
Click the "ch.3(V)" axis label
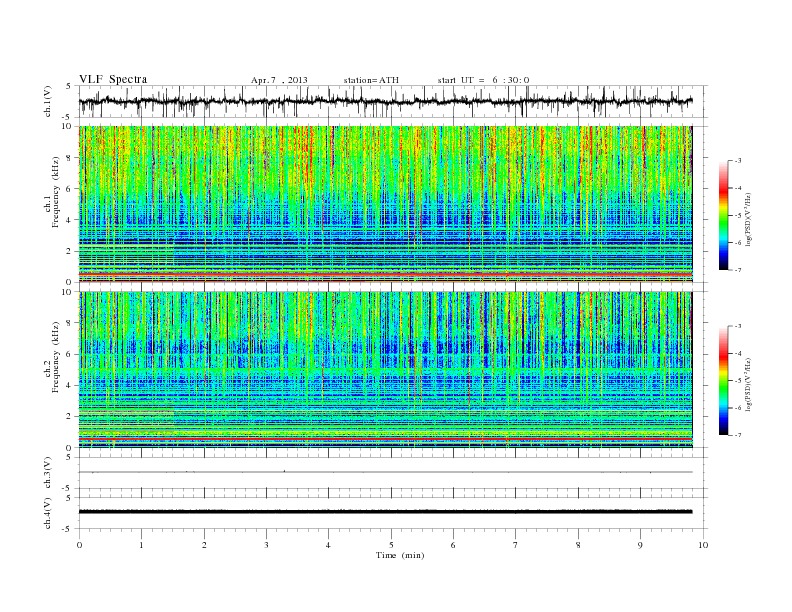48,473
